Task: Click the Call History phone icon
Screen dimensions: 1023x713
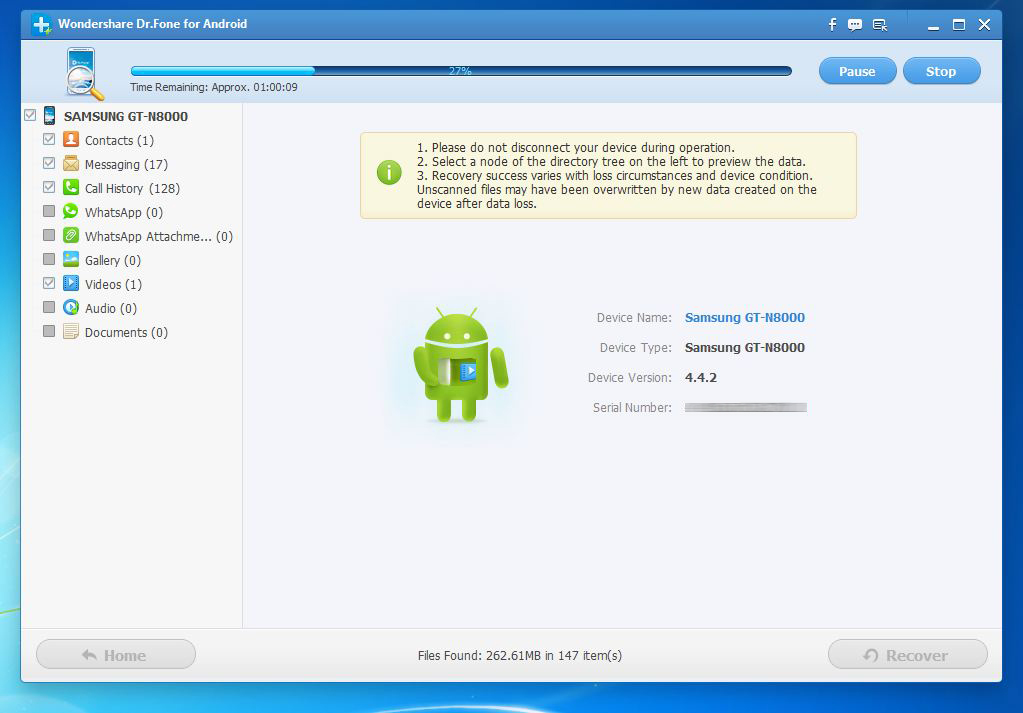Action: tap(70, 188)
